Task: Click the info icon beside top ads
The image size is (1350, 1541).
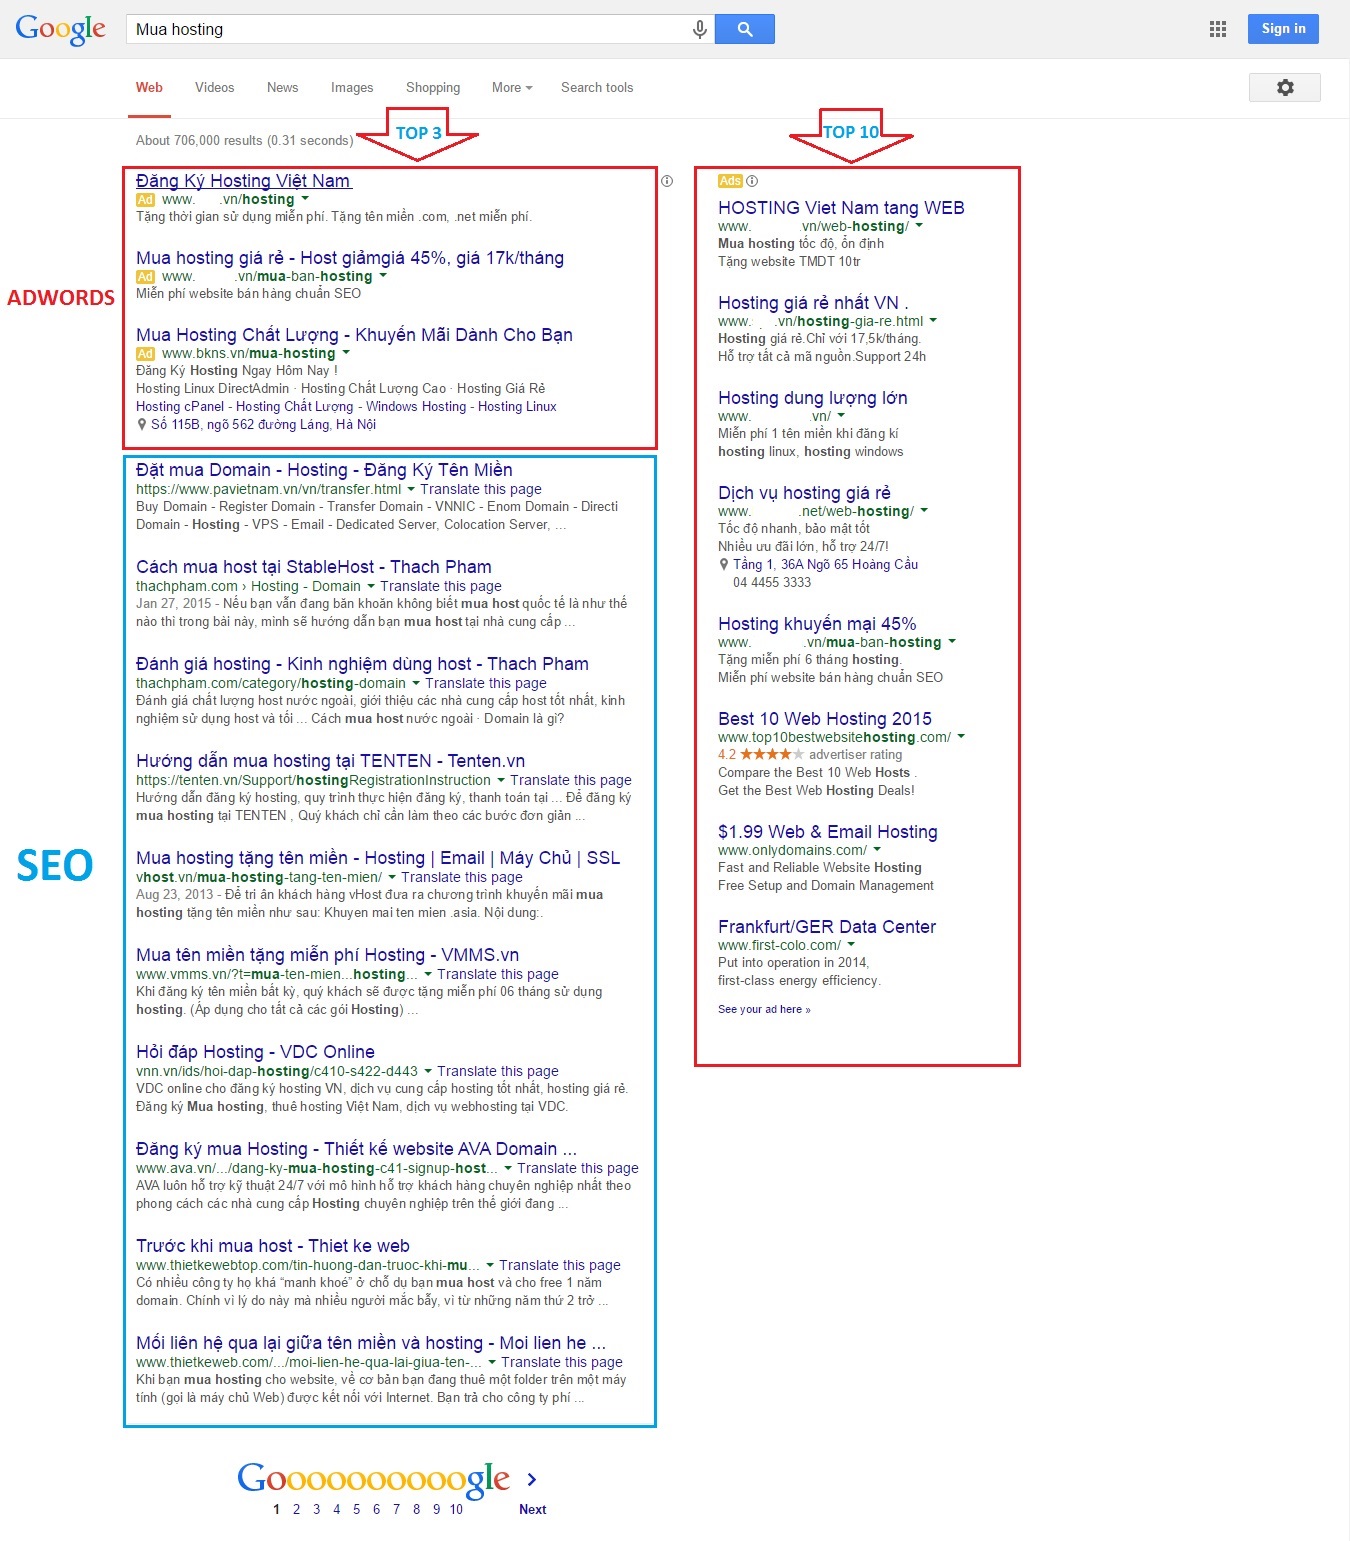Action: point(667,181)
